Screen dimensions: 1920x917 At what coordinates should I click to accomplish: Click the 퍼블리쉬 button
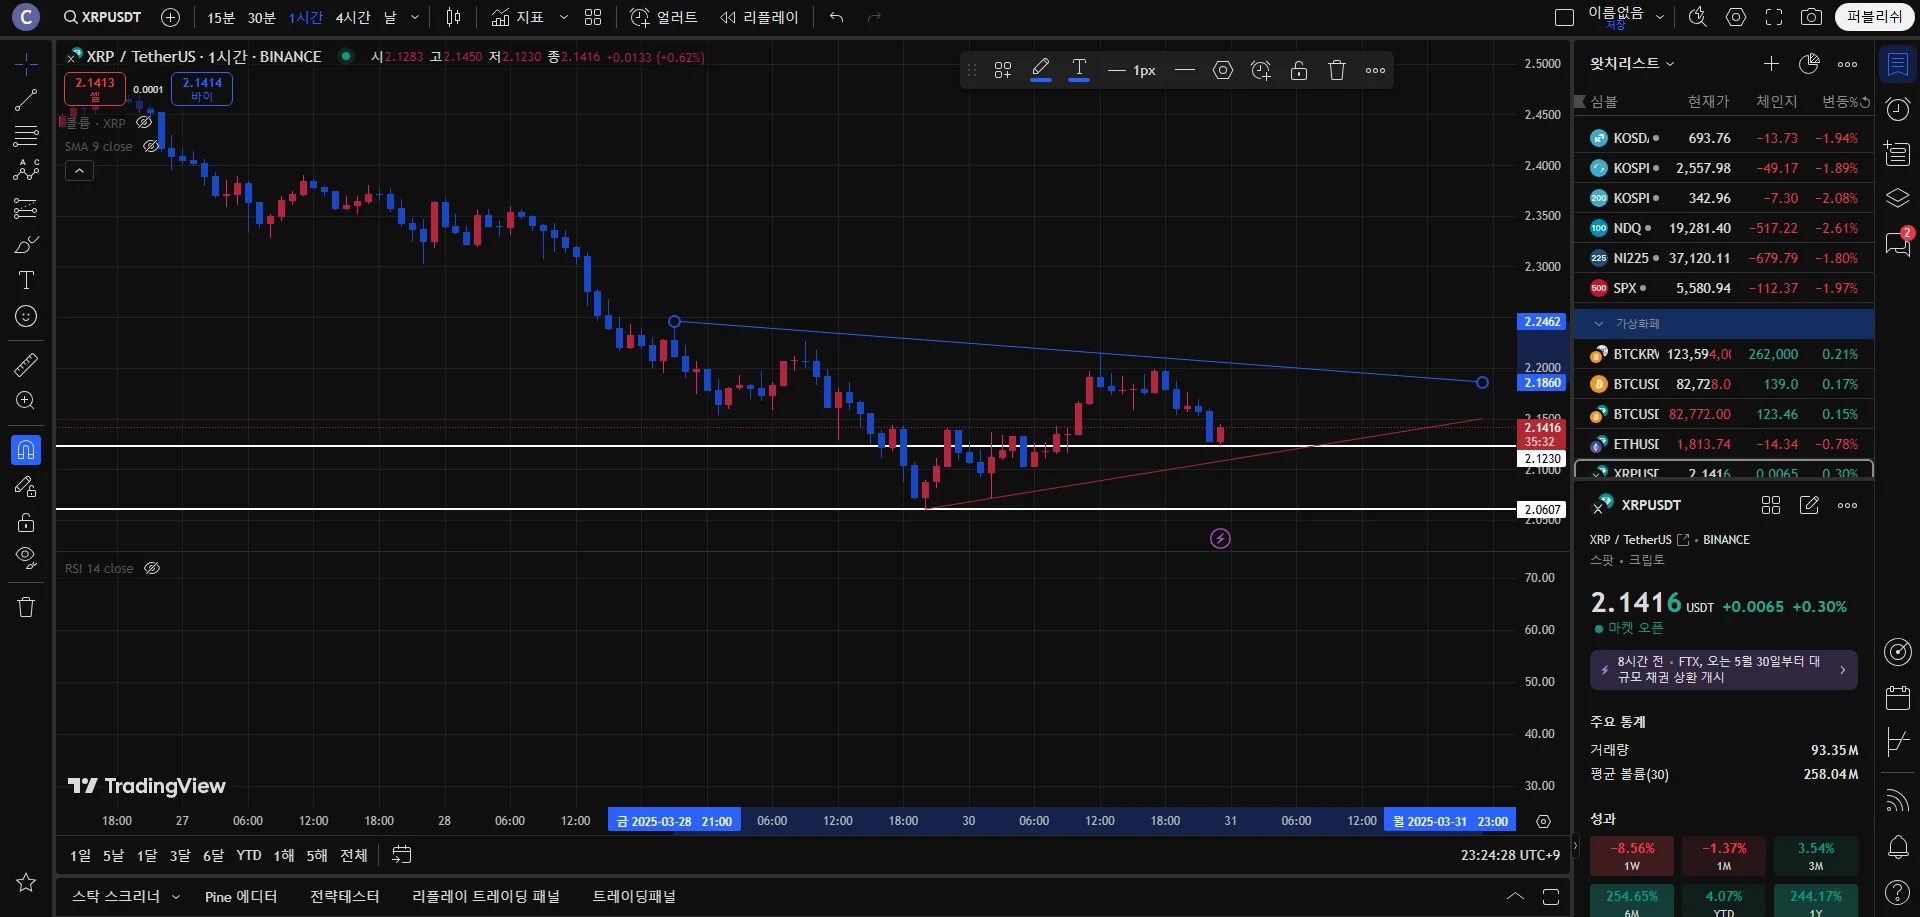tap(1874, 17)
